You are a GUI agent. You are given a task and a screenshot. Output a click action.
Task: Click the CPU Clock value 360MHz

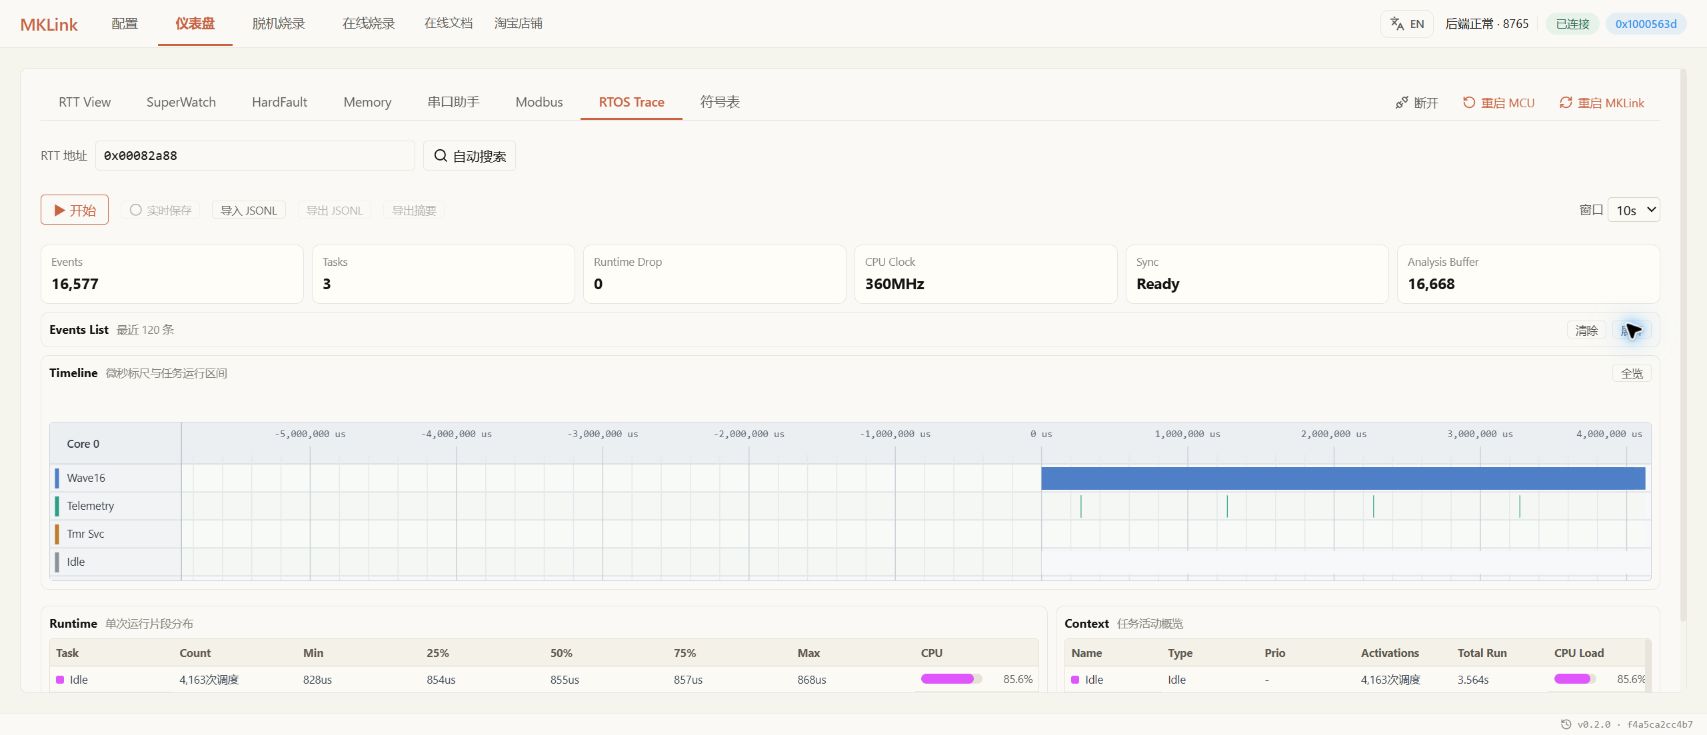[x=894, y=284]
